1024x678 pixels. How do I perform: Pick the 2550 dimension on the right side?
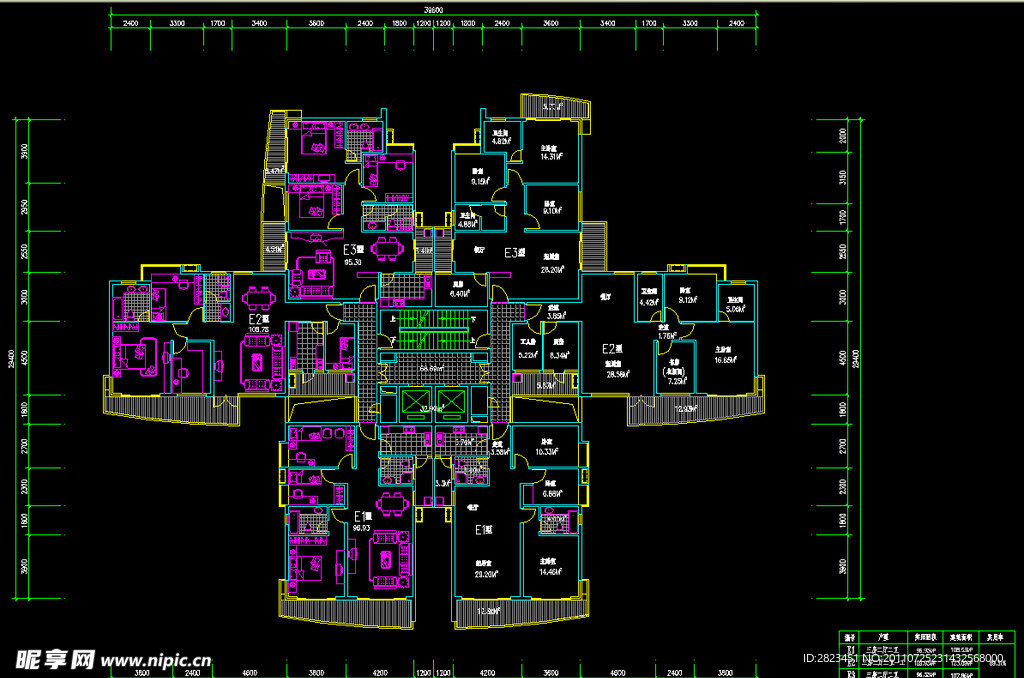(842, 251)
